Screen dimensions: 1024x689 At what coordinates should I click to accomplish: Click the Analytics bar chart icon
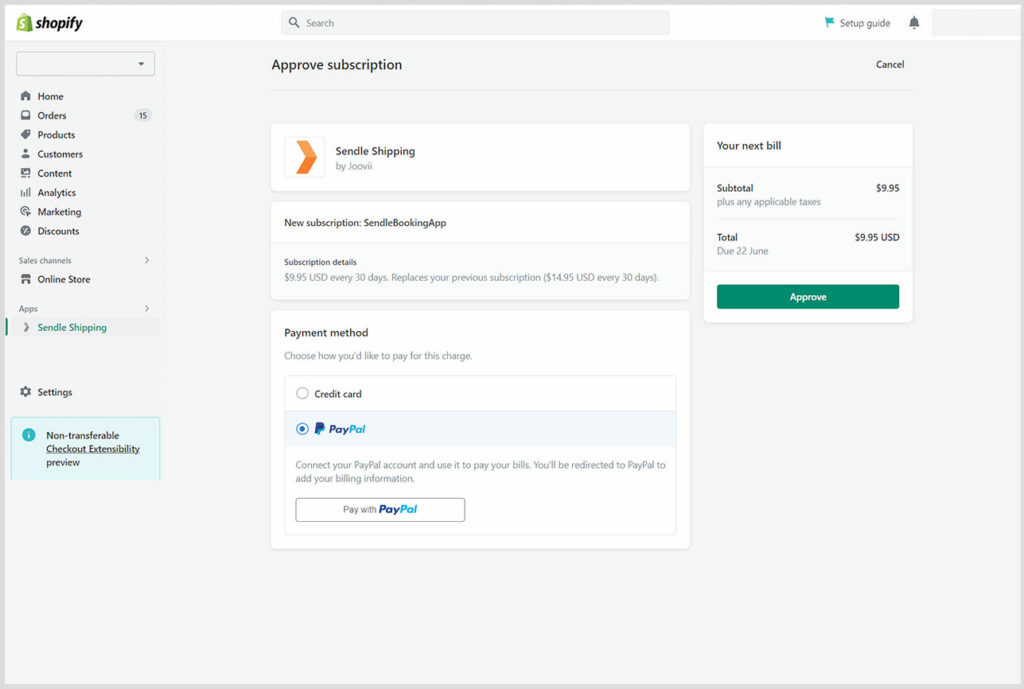pyautogui.click(x=25, y=192)
